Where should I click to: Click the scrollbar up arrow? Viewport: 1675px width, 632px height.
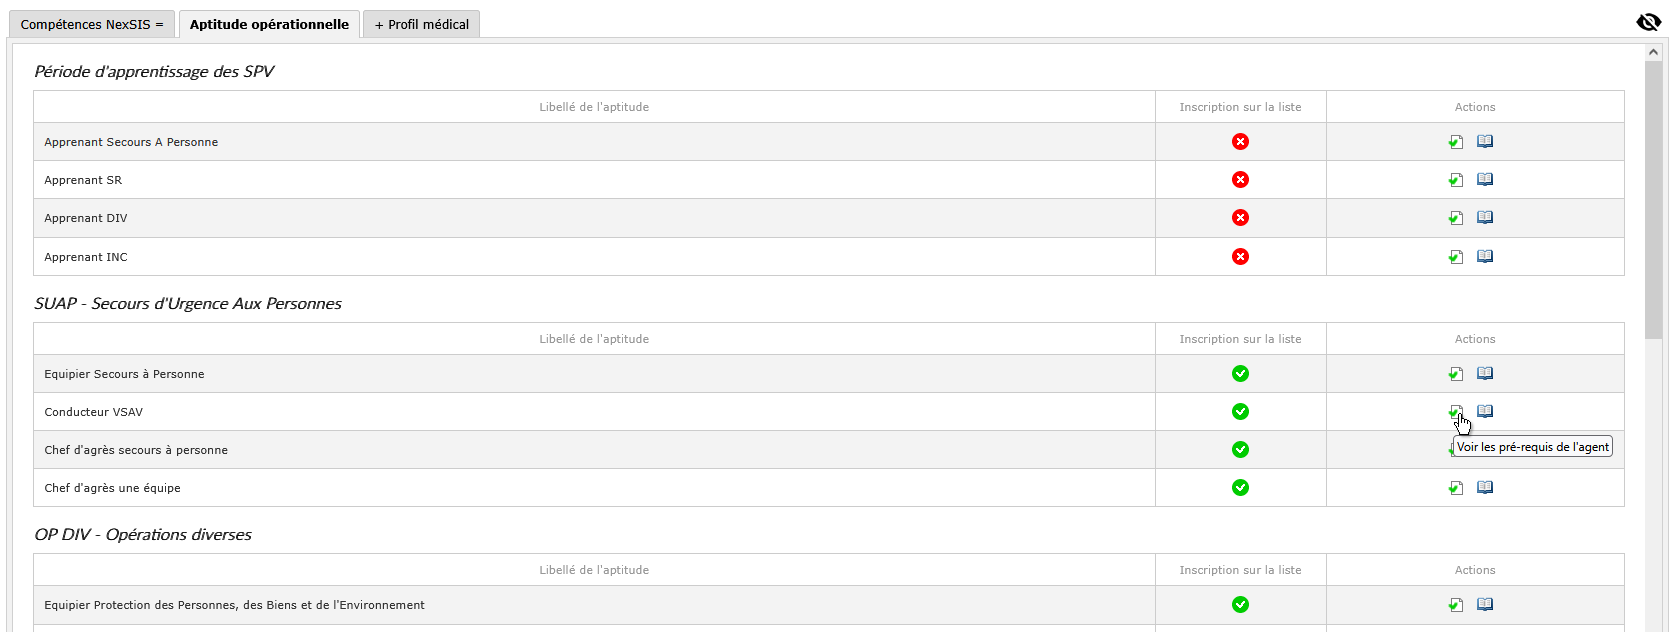1654,50
